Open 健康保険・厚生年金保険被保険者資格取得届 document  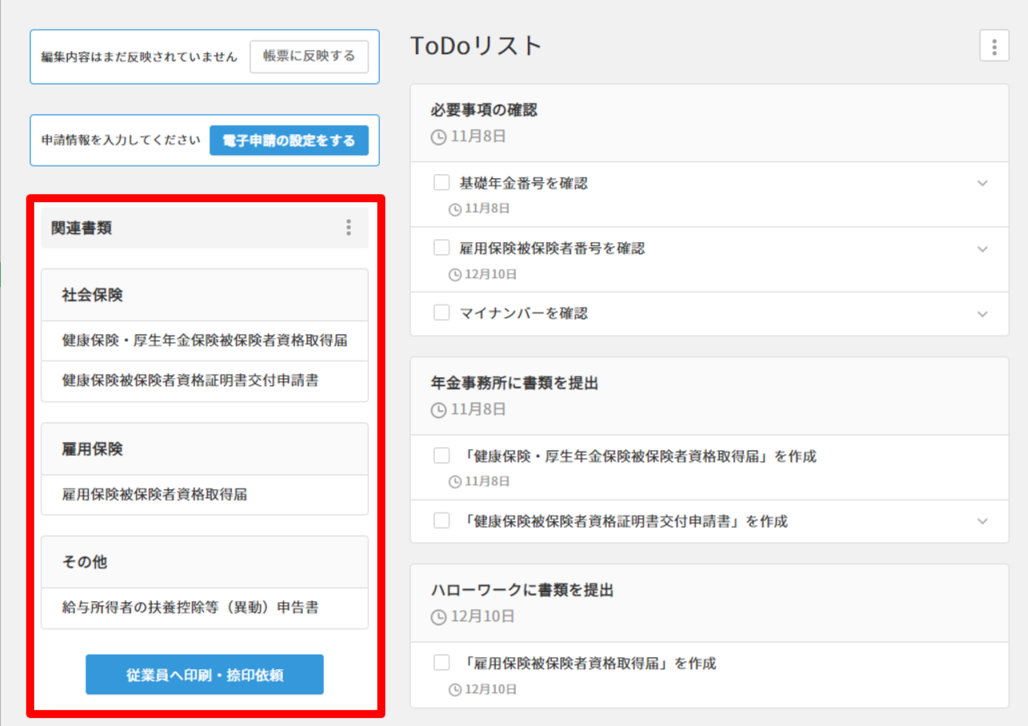pos(204,341)
